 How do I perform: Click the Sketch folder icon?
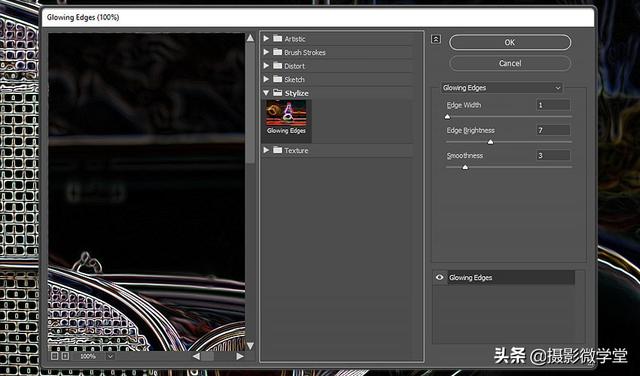(x=278, y=79)
